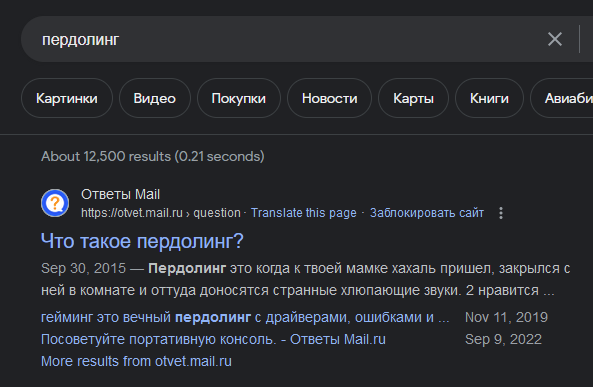Click Заблокировать сайт link
The image size is (593, 387).
coord(427,213)
